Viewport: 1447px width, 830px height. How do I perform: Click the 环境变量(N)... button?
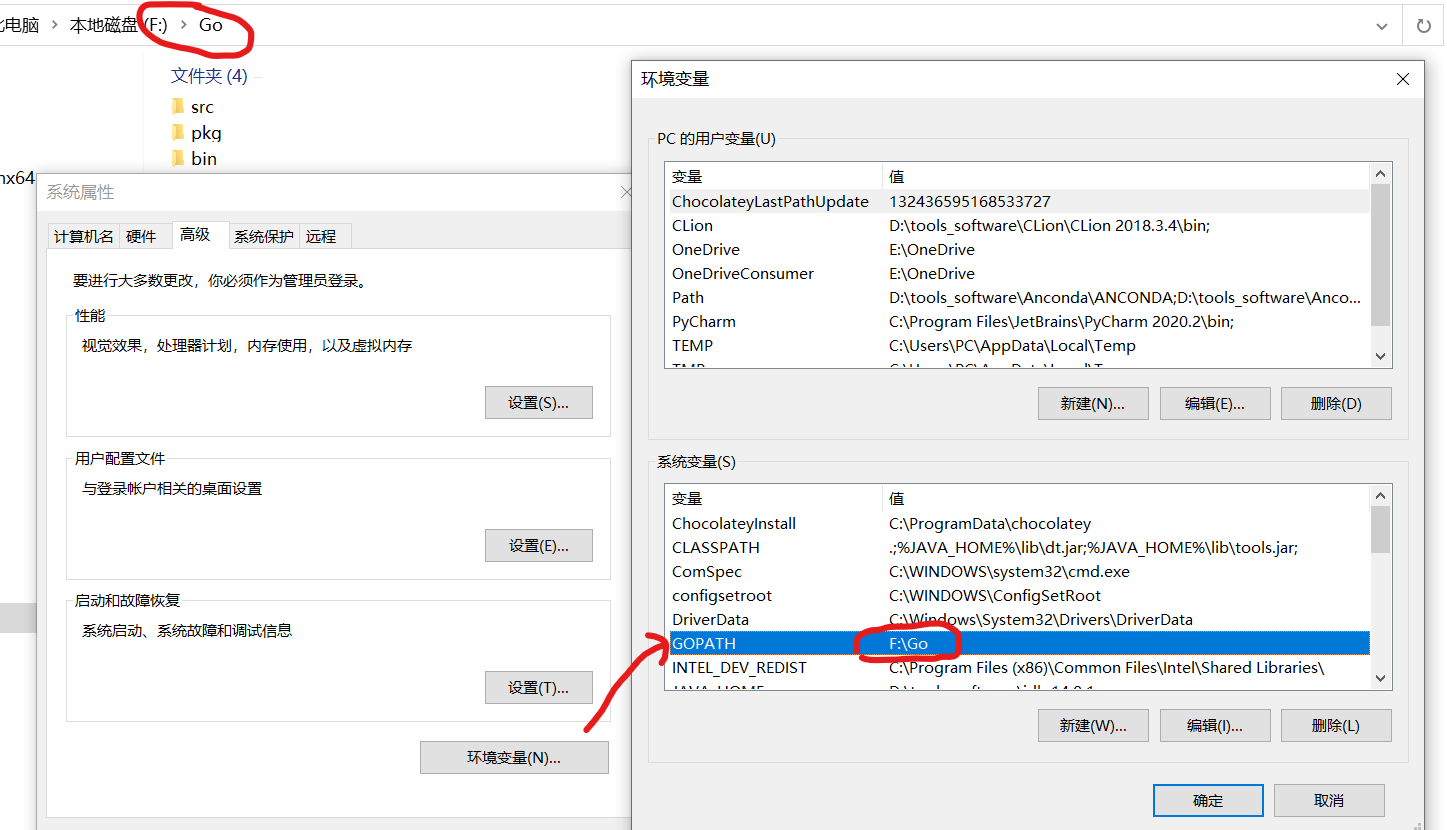[x=514, y=757]
